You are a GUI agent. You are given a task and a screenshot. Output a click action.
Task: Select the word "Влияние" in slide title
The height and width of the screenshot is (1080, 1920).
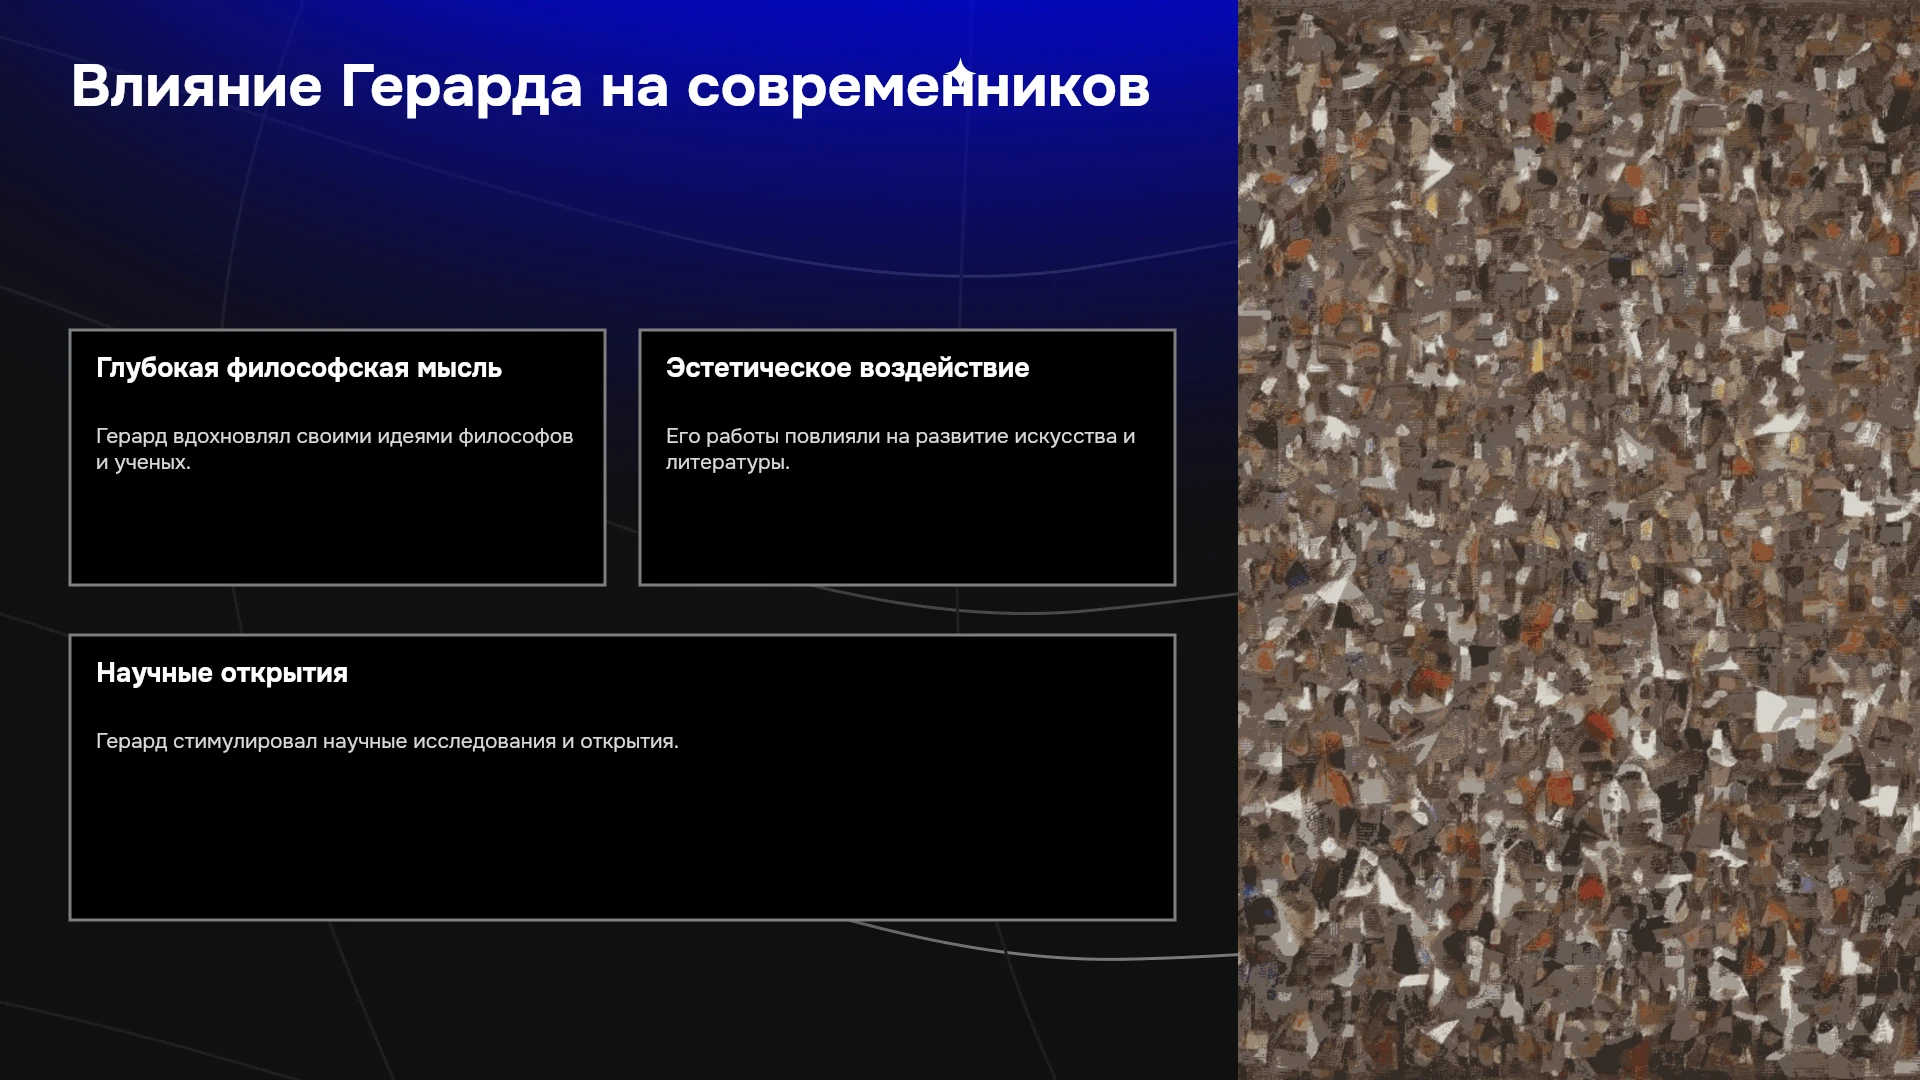(197, 86)
